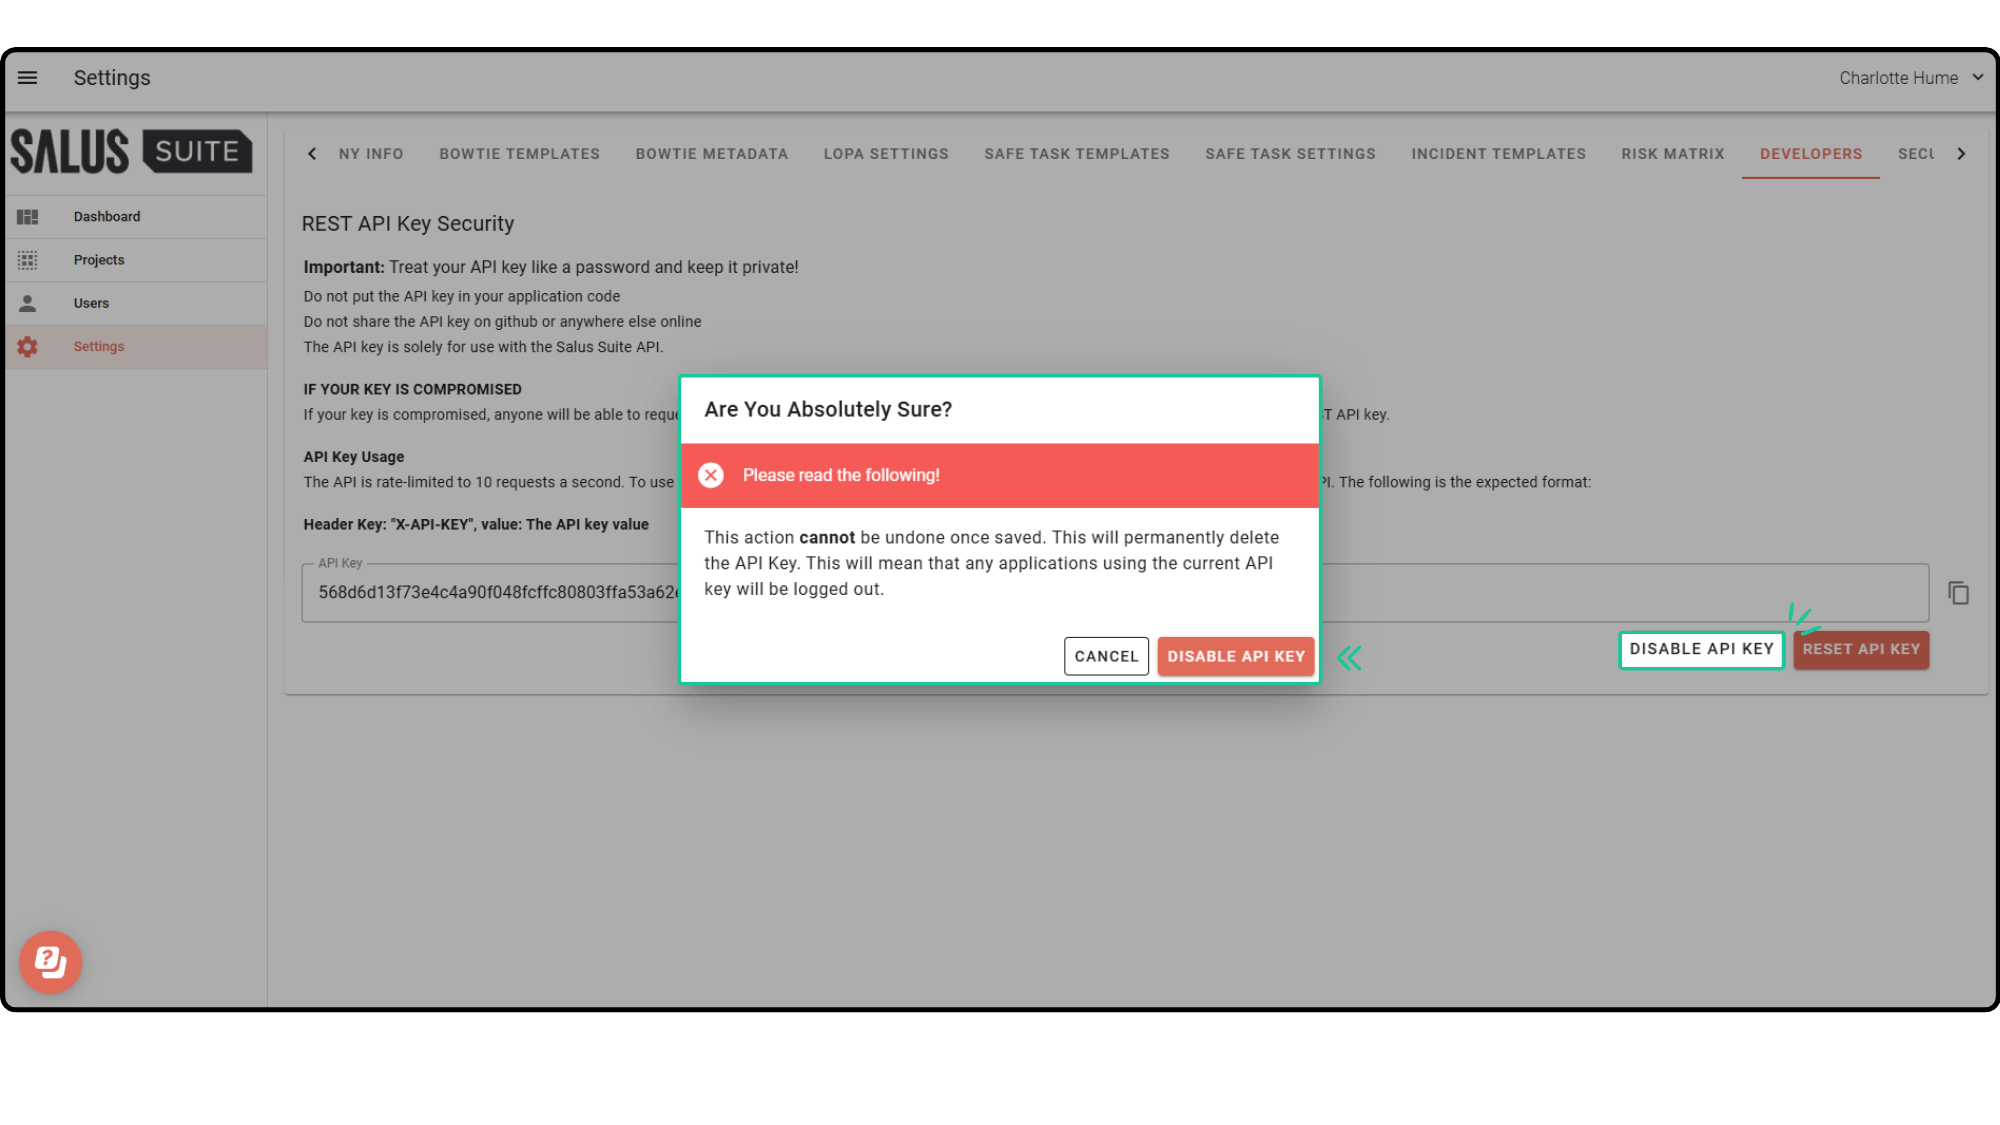Cancel the confirmation dialog
Image resolution: width=2000 pixels, height=1125 pixels.
pos(1106,656)
